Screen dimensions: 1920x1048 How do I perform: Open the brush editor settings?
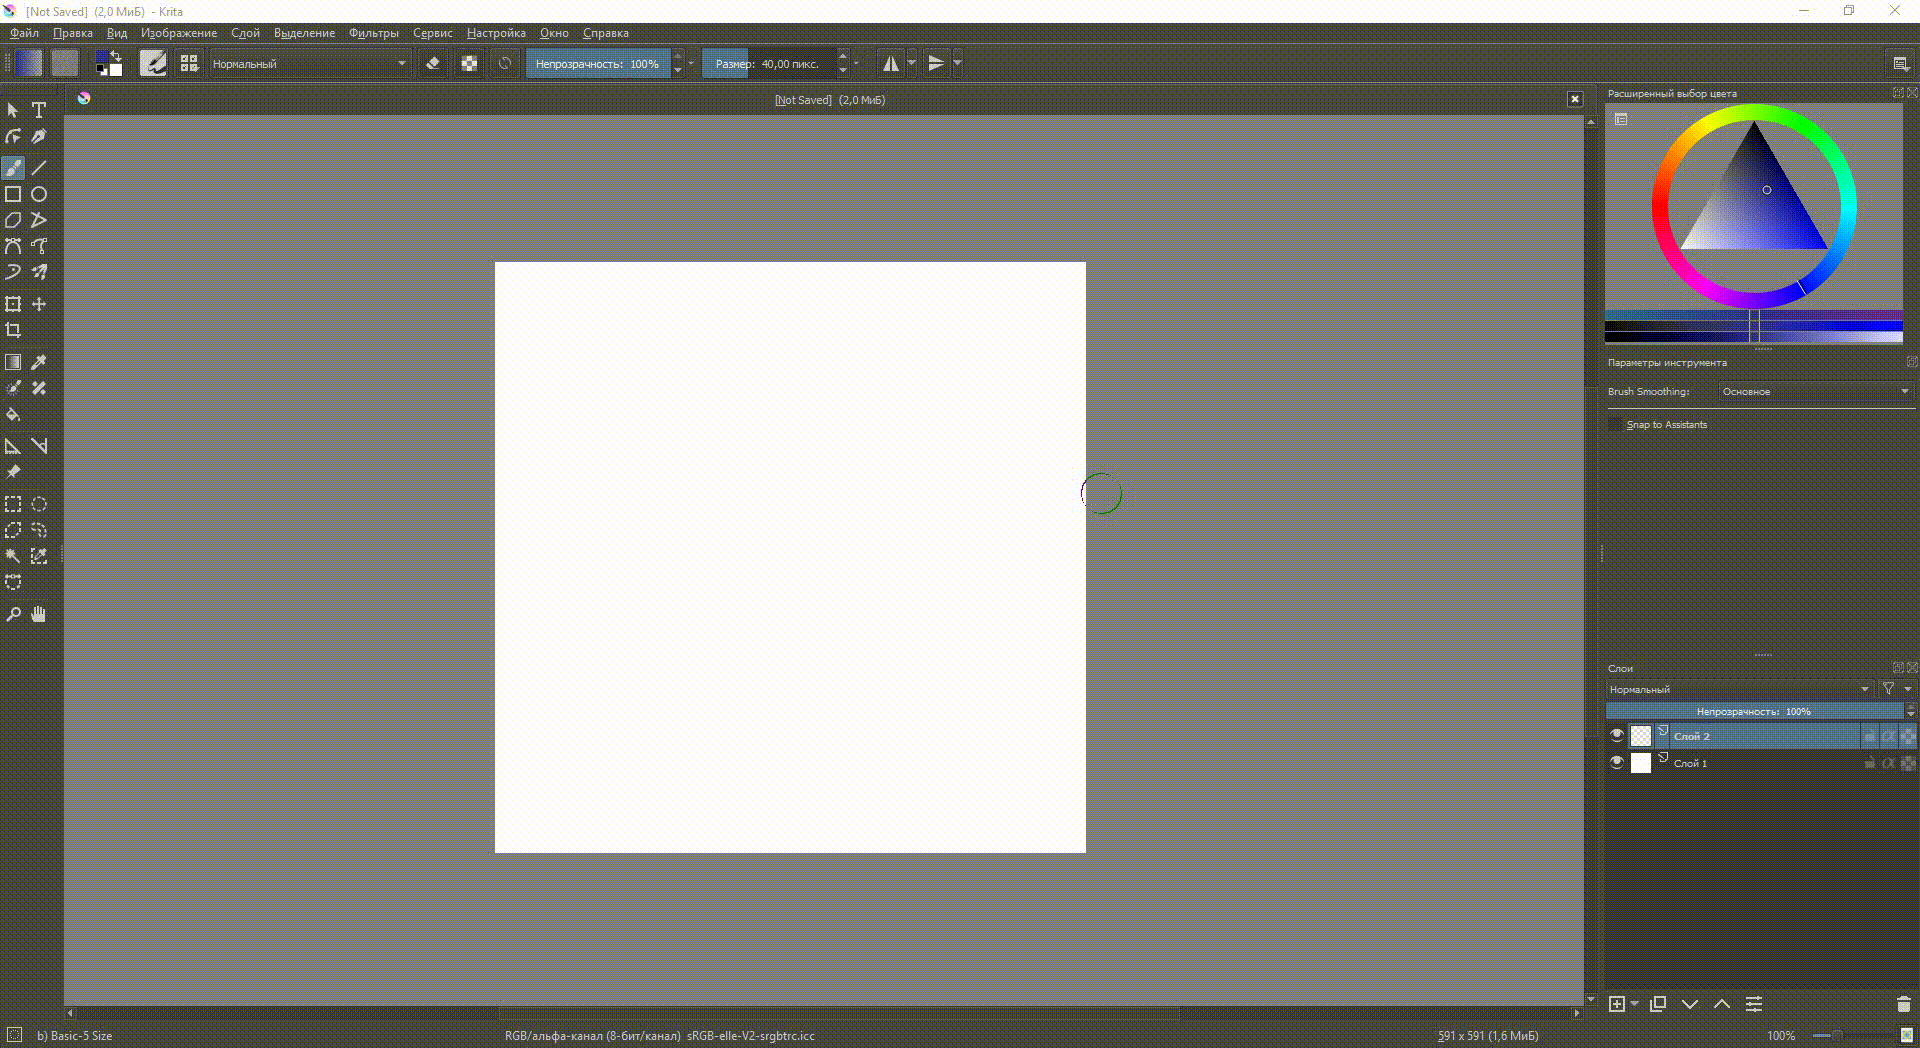(x=153, y=63)
